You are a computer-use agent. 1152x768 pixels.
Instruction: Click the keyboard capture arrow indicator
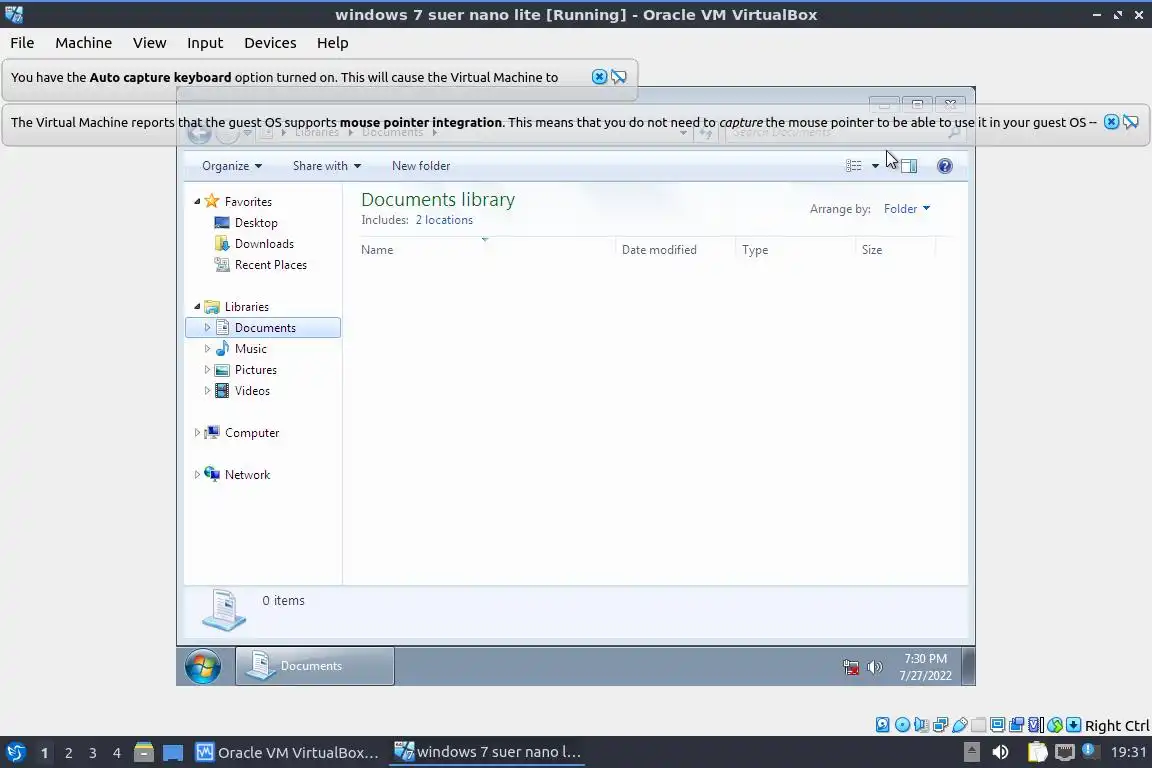(x=1073, y=725)
